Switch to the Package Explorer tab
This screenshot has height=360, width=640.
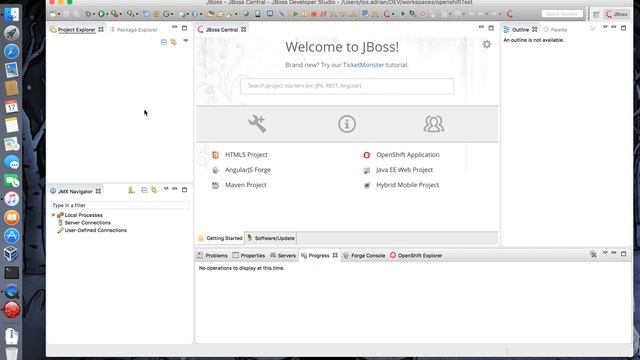point(133,30)
